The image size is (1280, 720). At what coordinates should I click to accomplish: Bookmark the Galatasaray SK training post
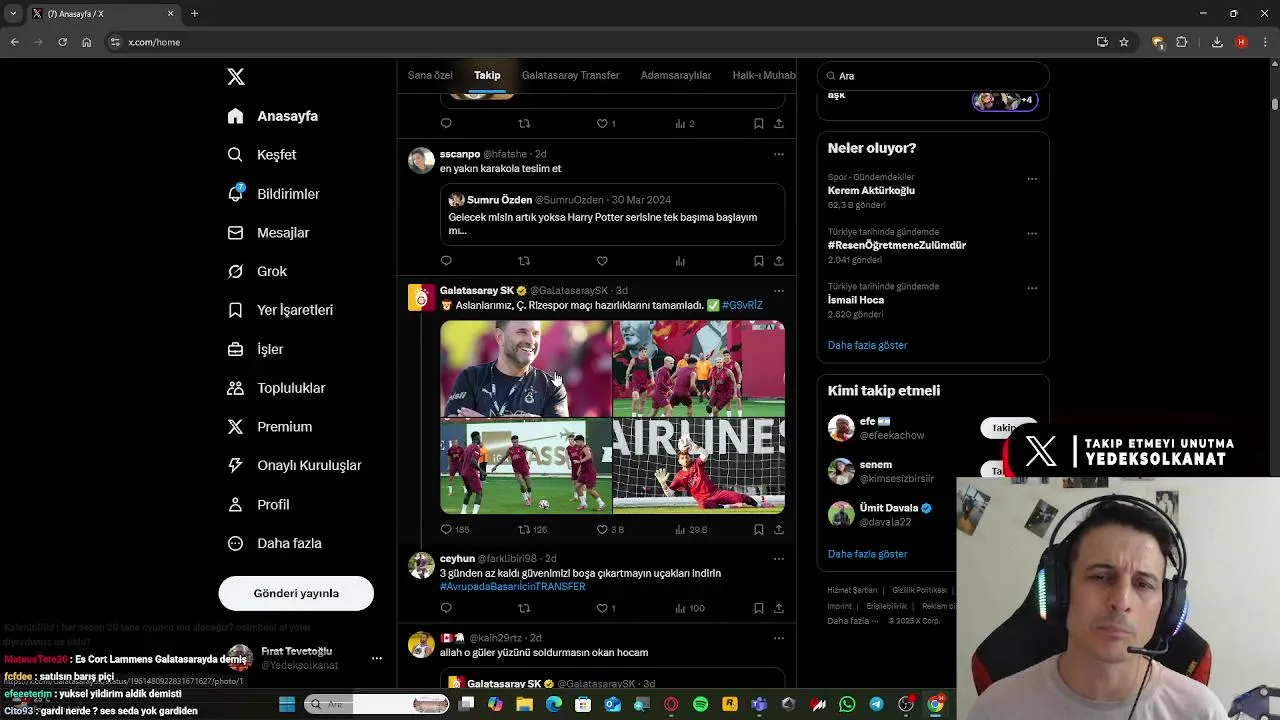point(758,529)
